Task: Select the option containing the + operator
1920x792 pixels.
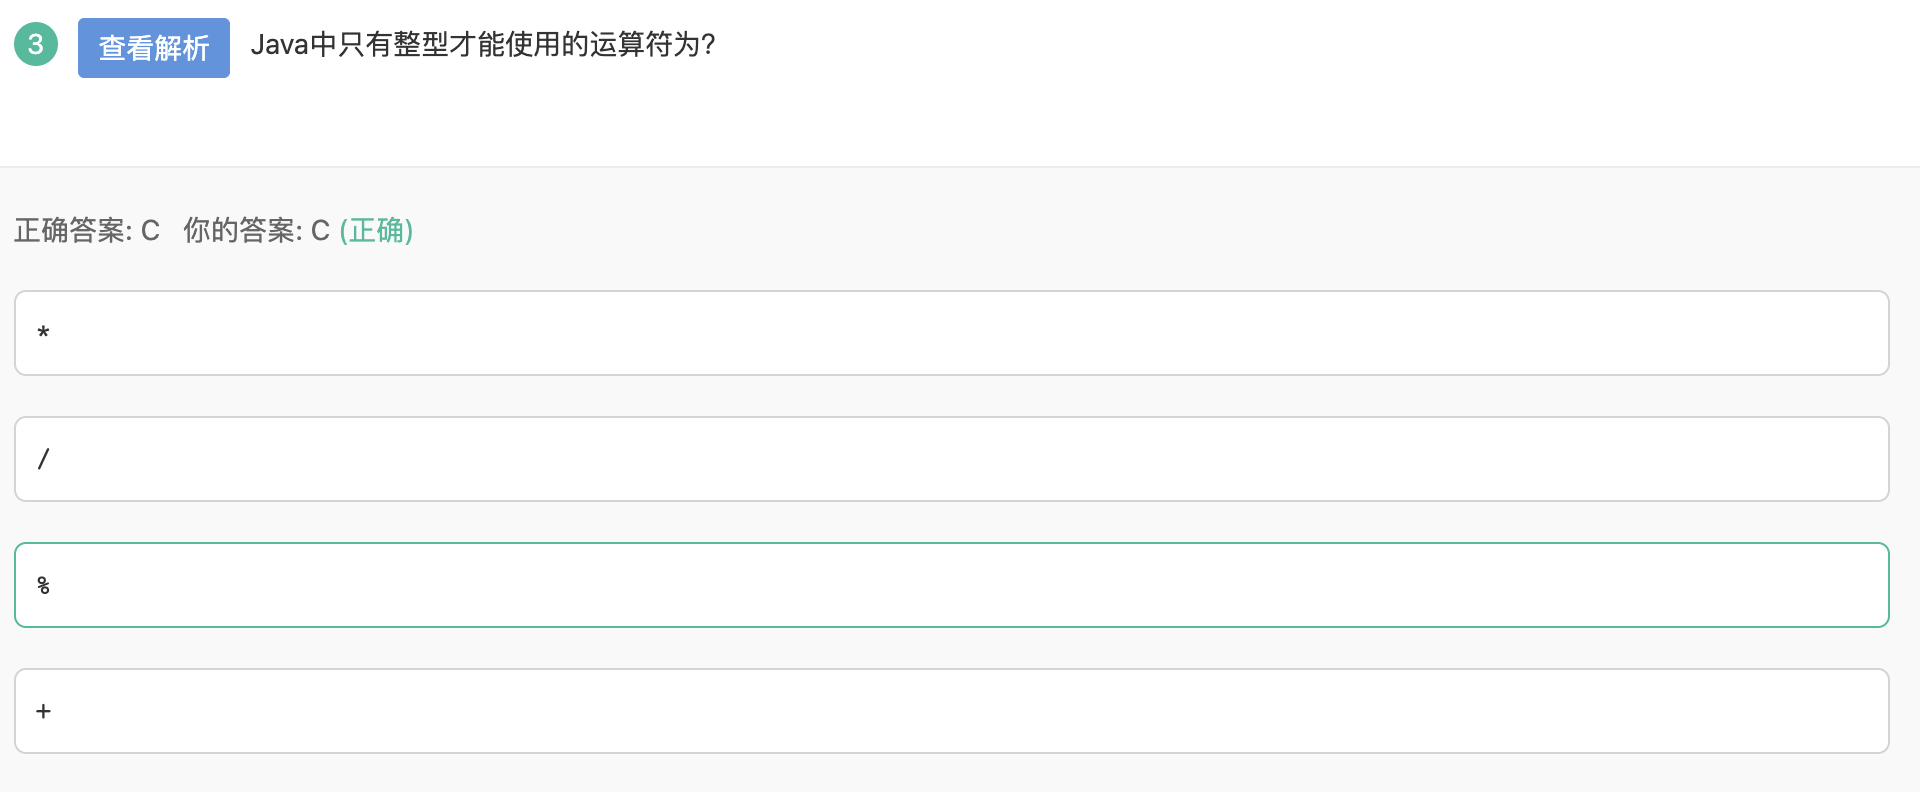Action: coord(950,710)
